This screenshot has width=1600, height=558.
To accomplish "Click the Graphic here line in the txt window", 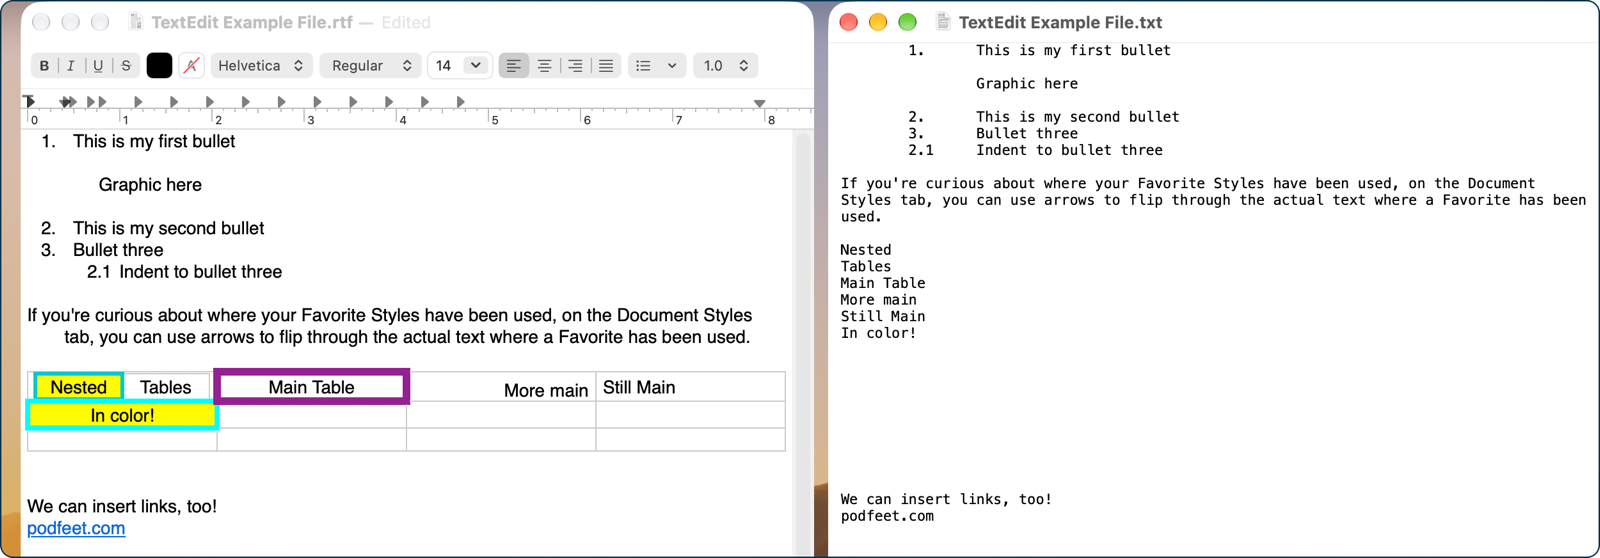I will (1027, 83).
